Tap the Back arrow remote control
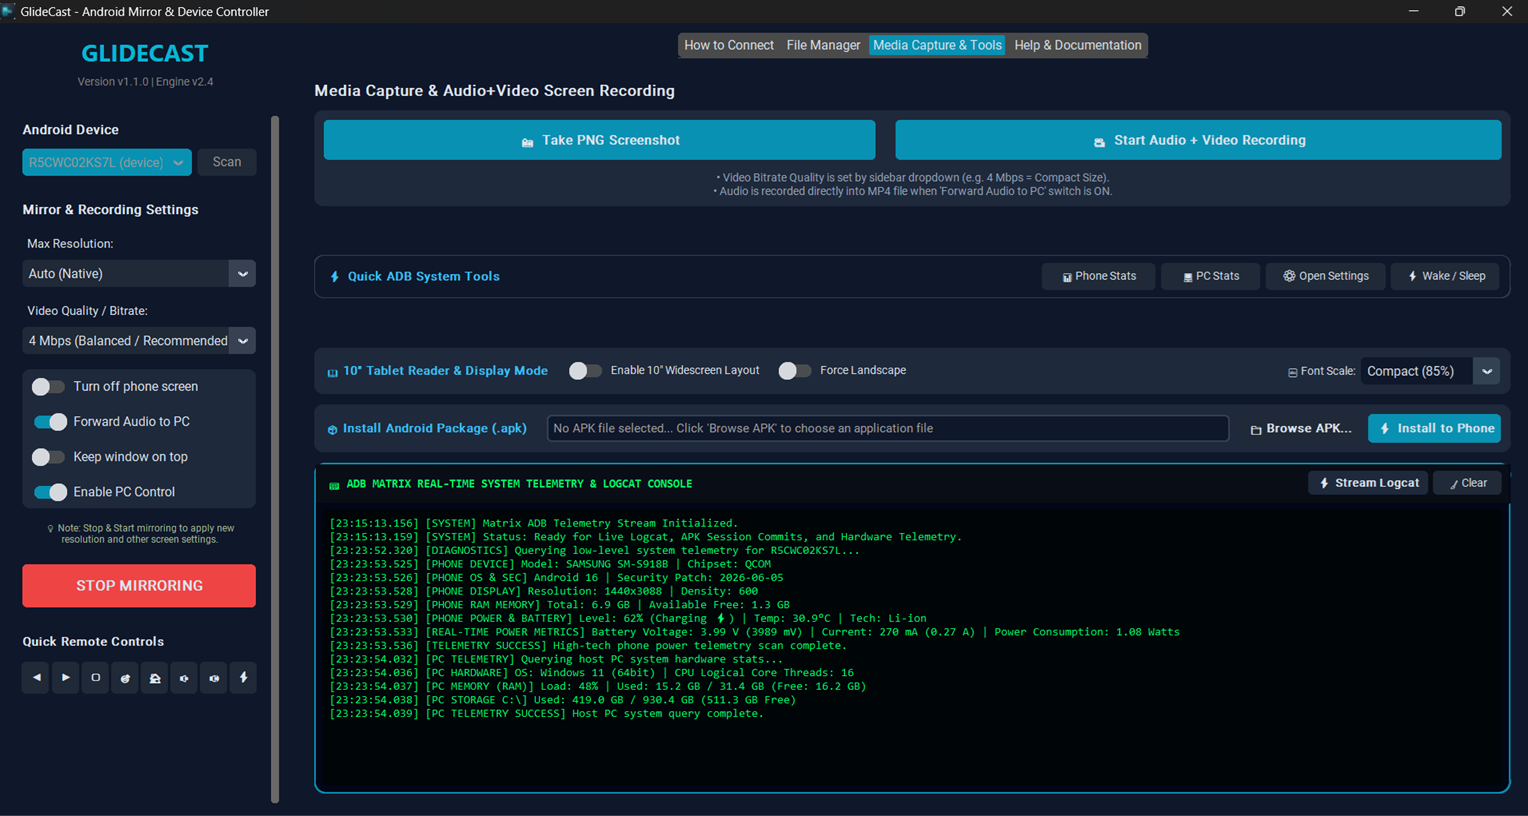1528x816 pixels. click(x=37, y=678)
